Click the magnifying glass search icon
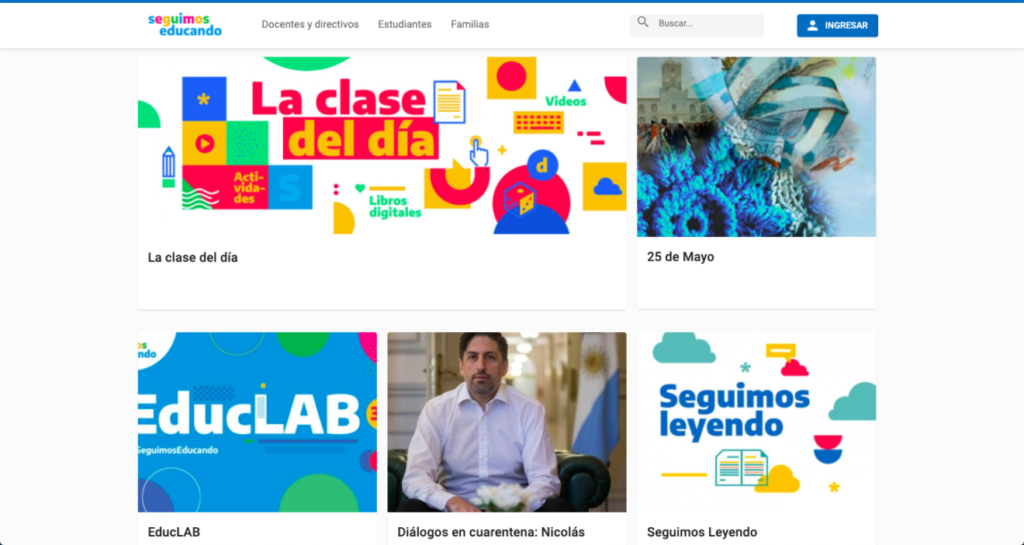 (x=643, y=23)
